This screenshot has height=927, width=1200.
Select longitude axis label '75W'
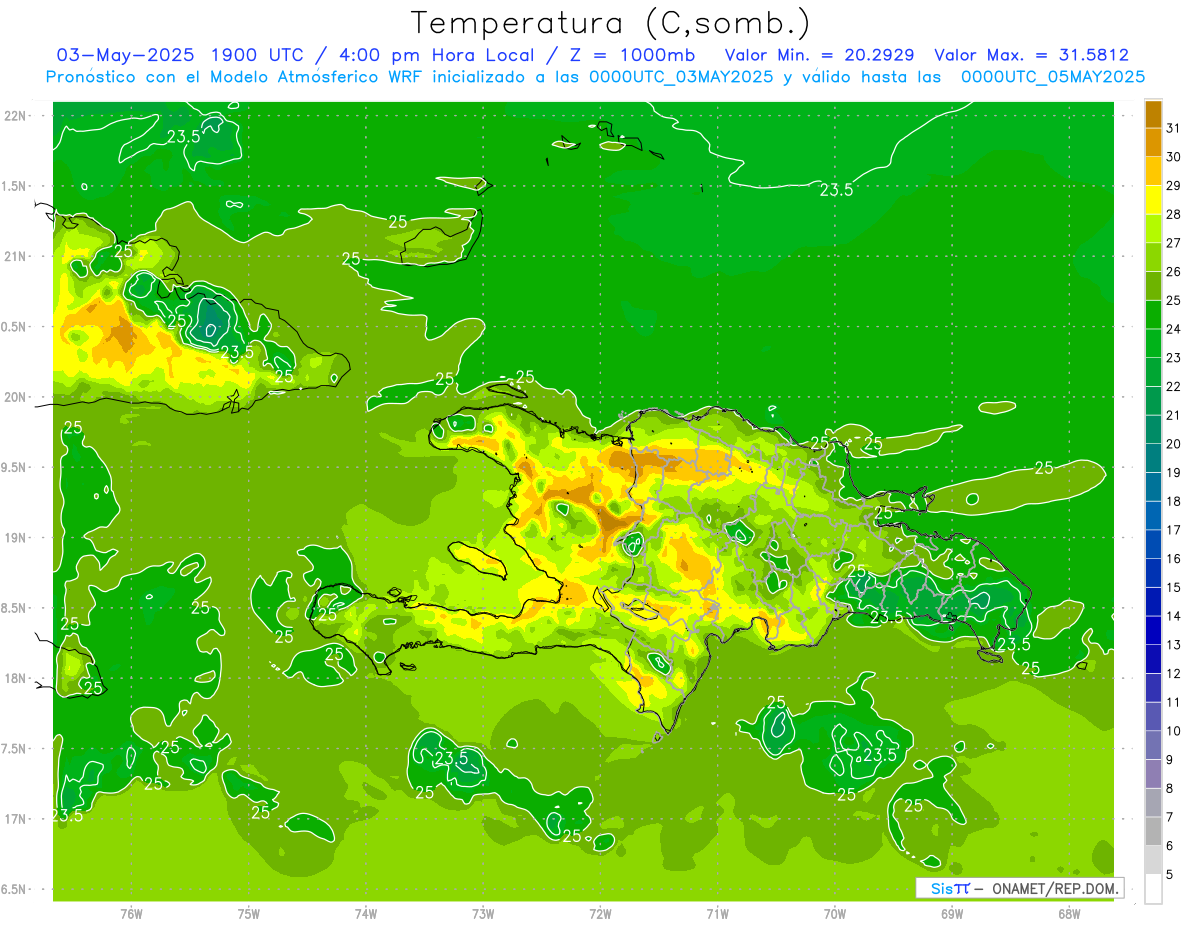click(x=249, y=913)
